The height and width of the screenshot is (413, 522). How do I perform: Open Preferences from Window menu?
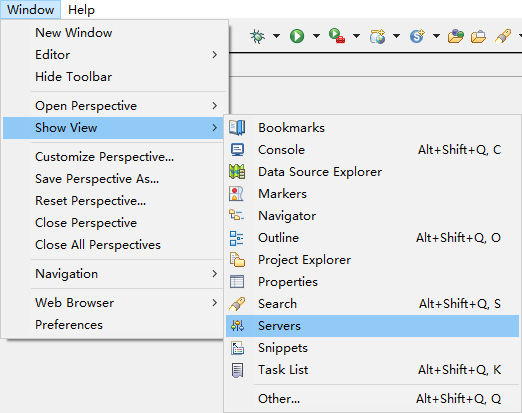69,325
